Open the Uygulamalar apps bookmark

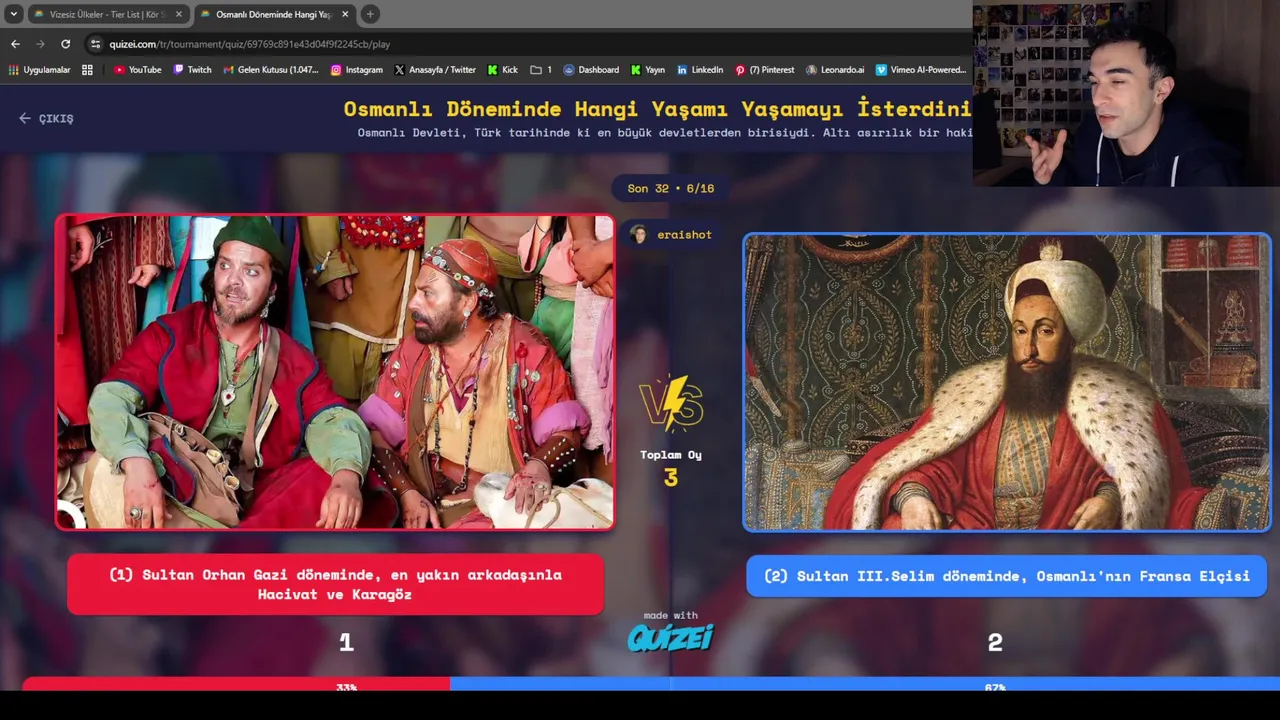pos(39,70)
